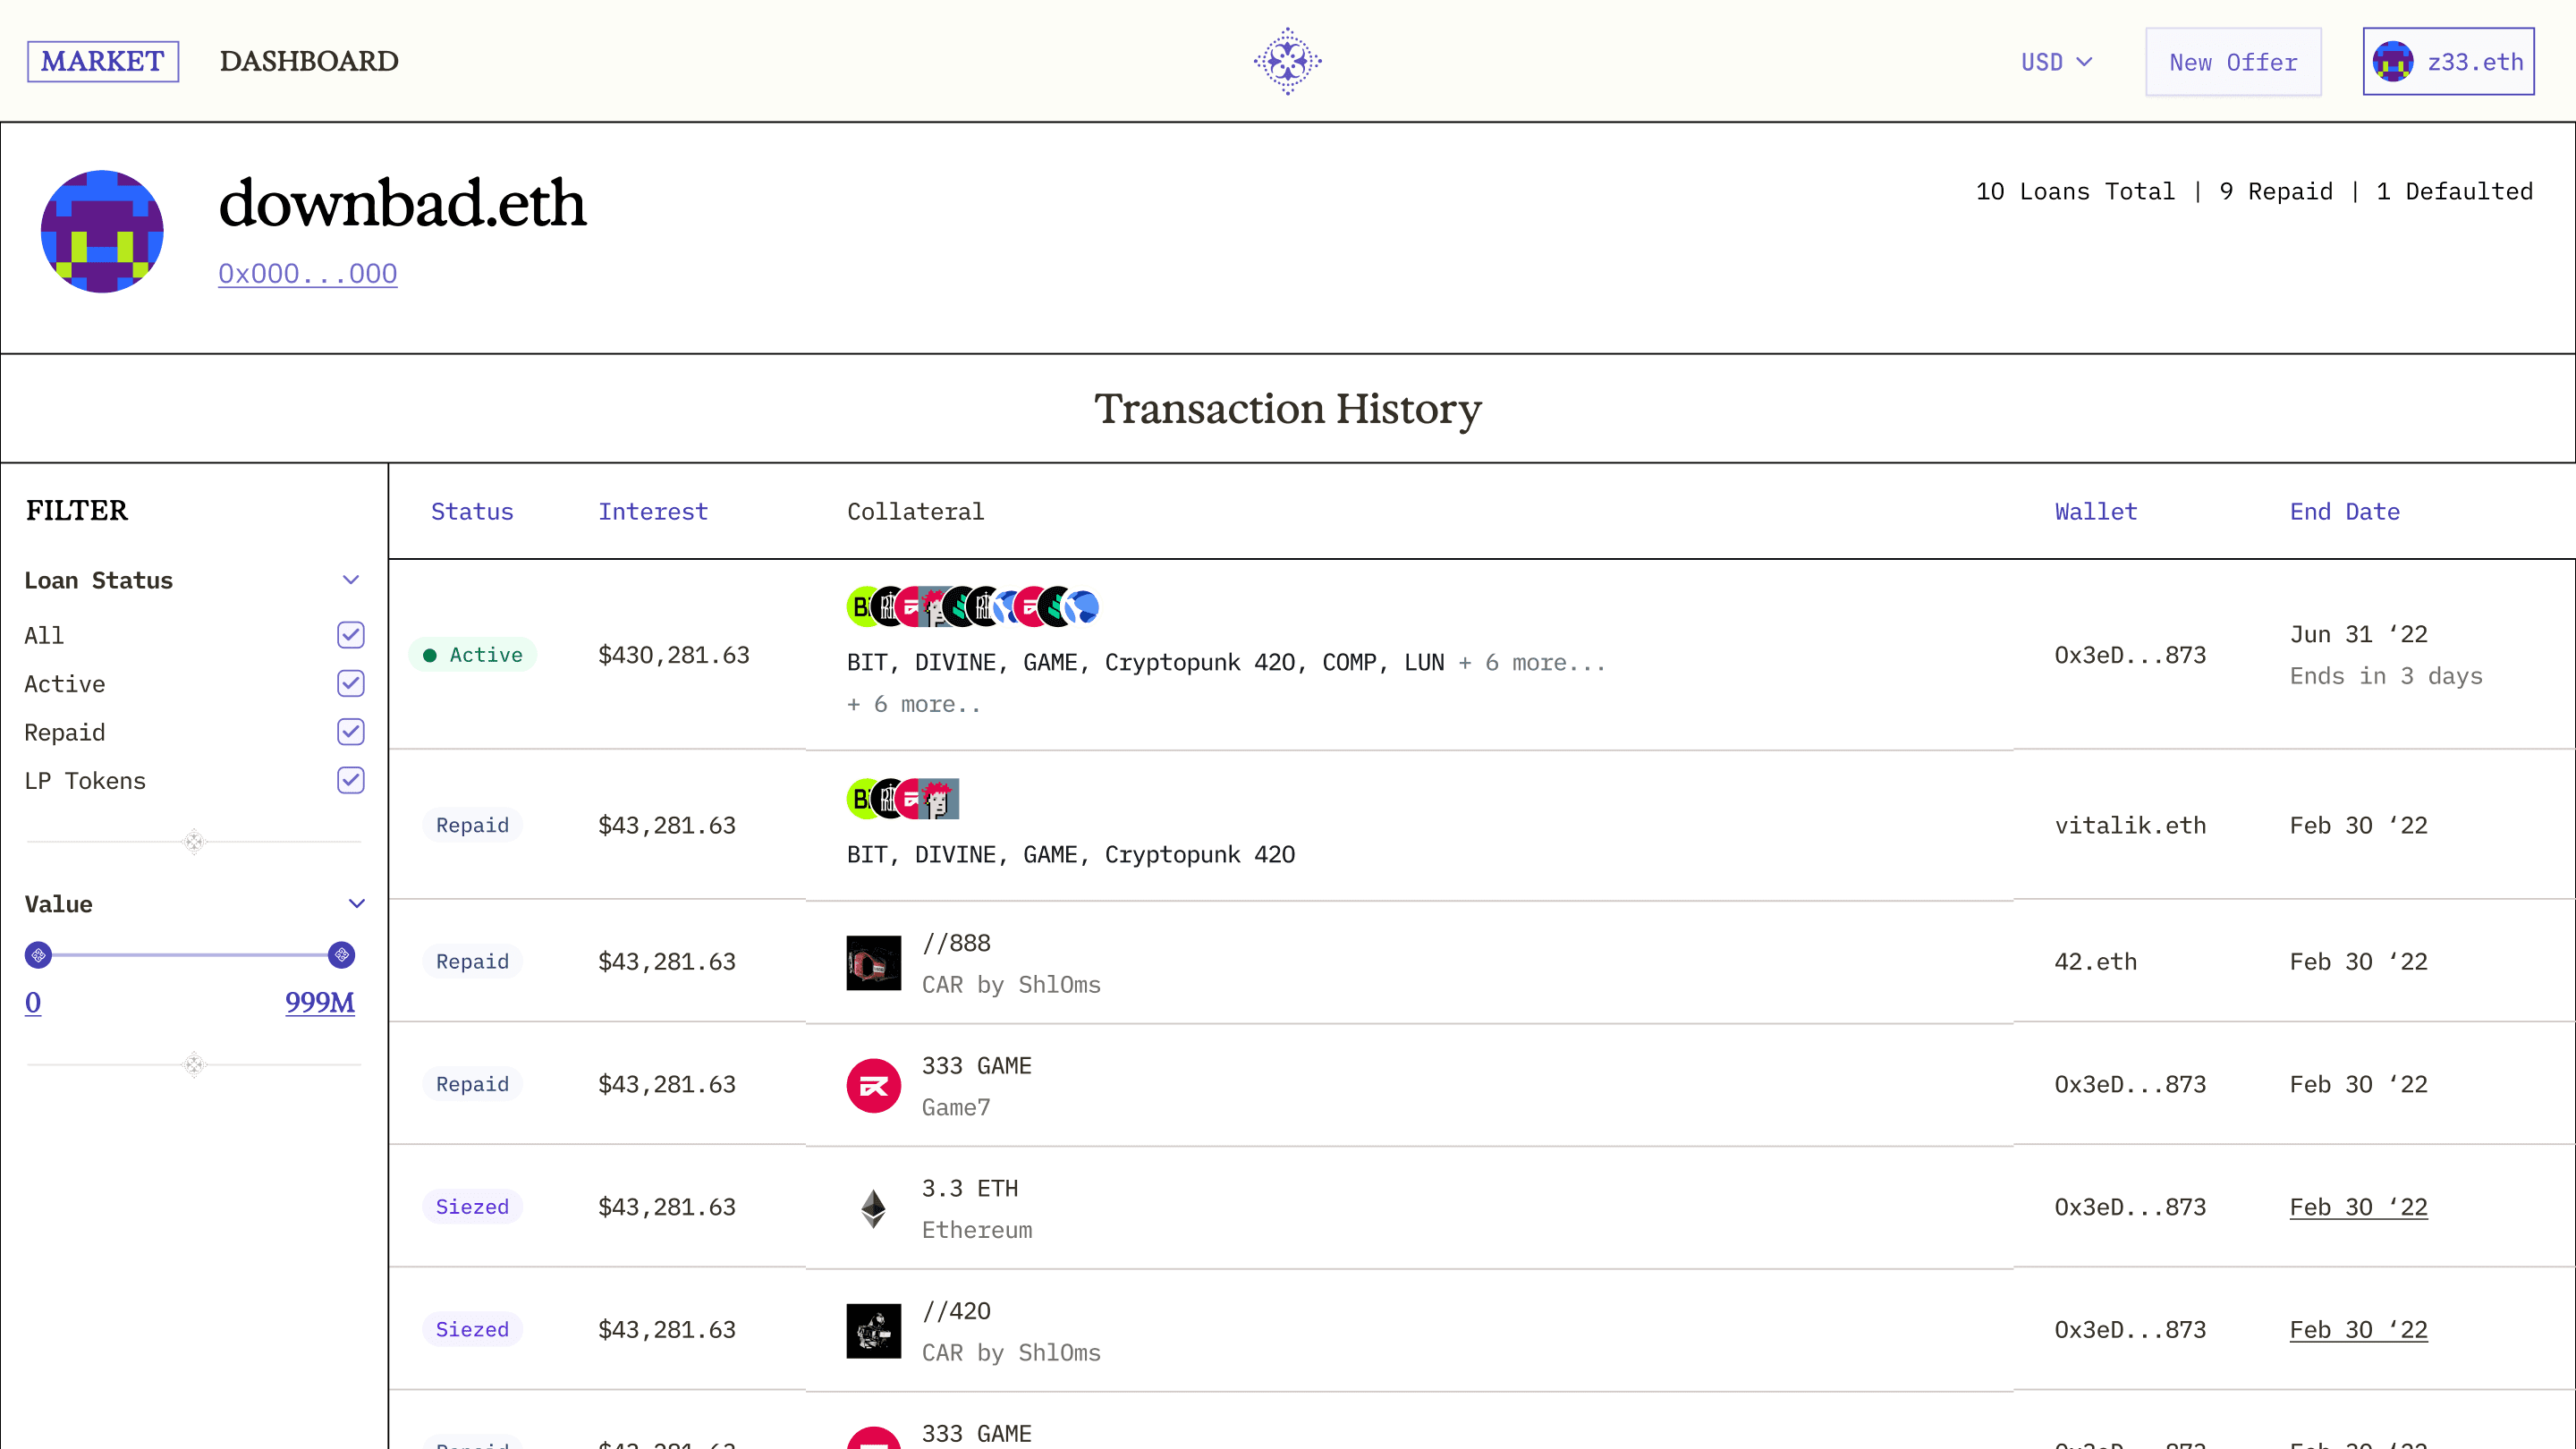Image resolution: width=2576 pixels, height=1449 pixels.
Task: Switch to the DASHBOARD tab
Action: point(309,62)
